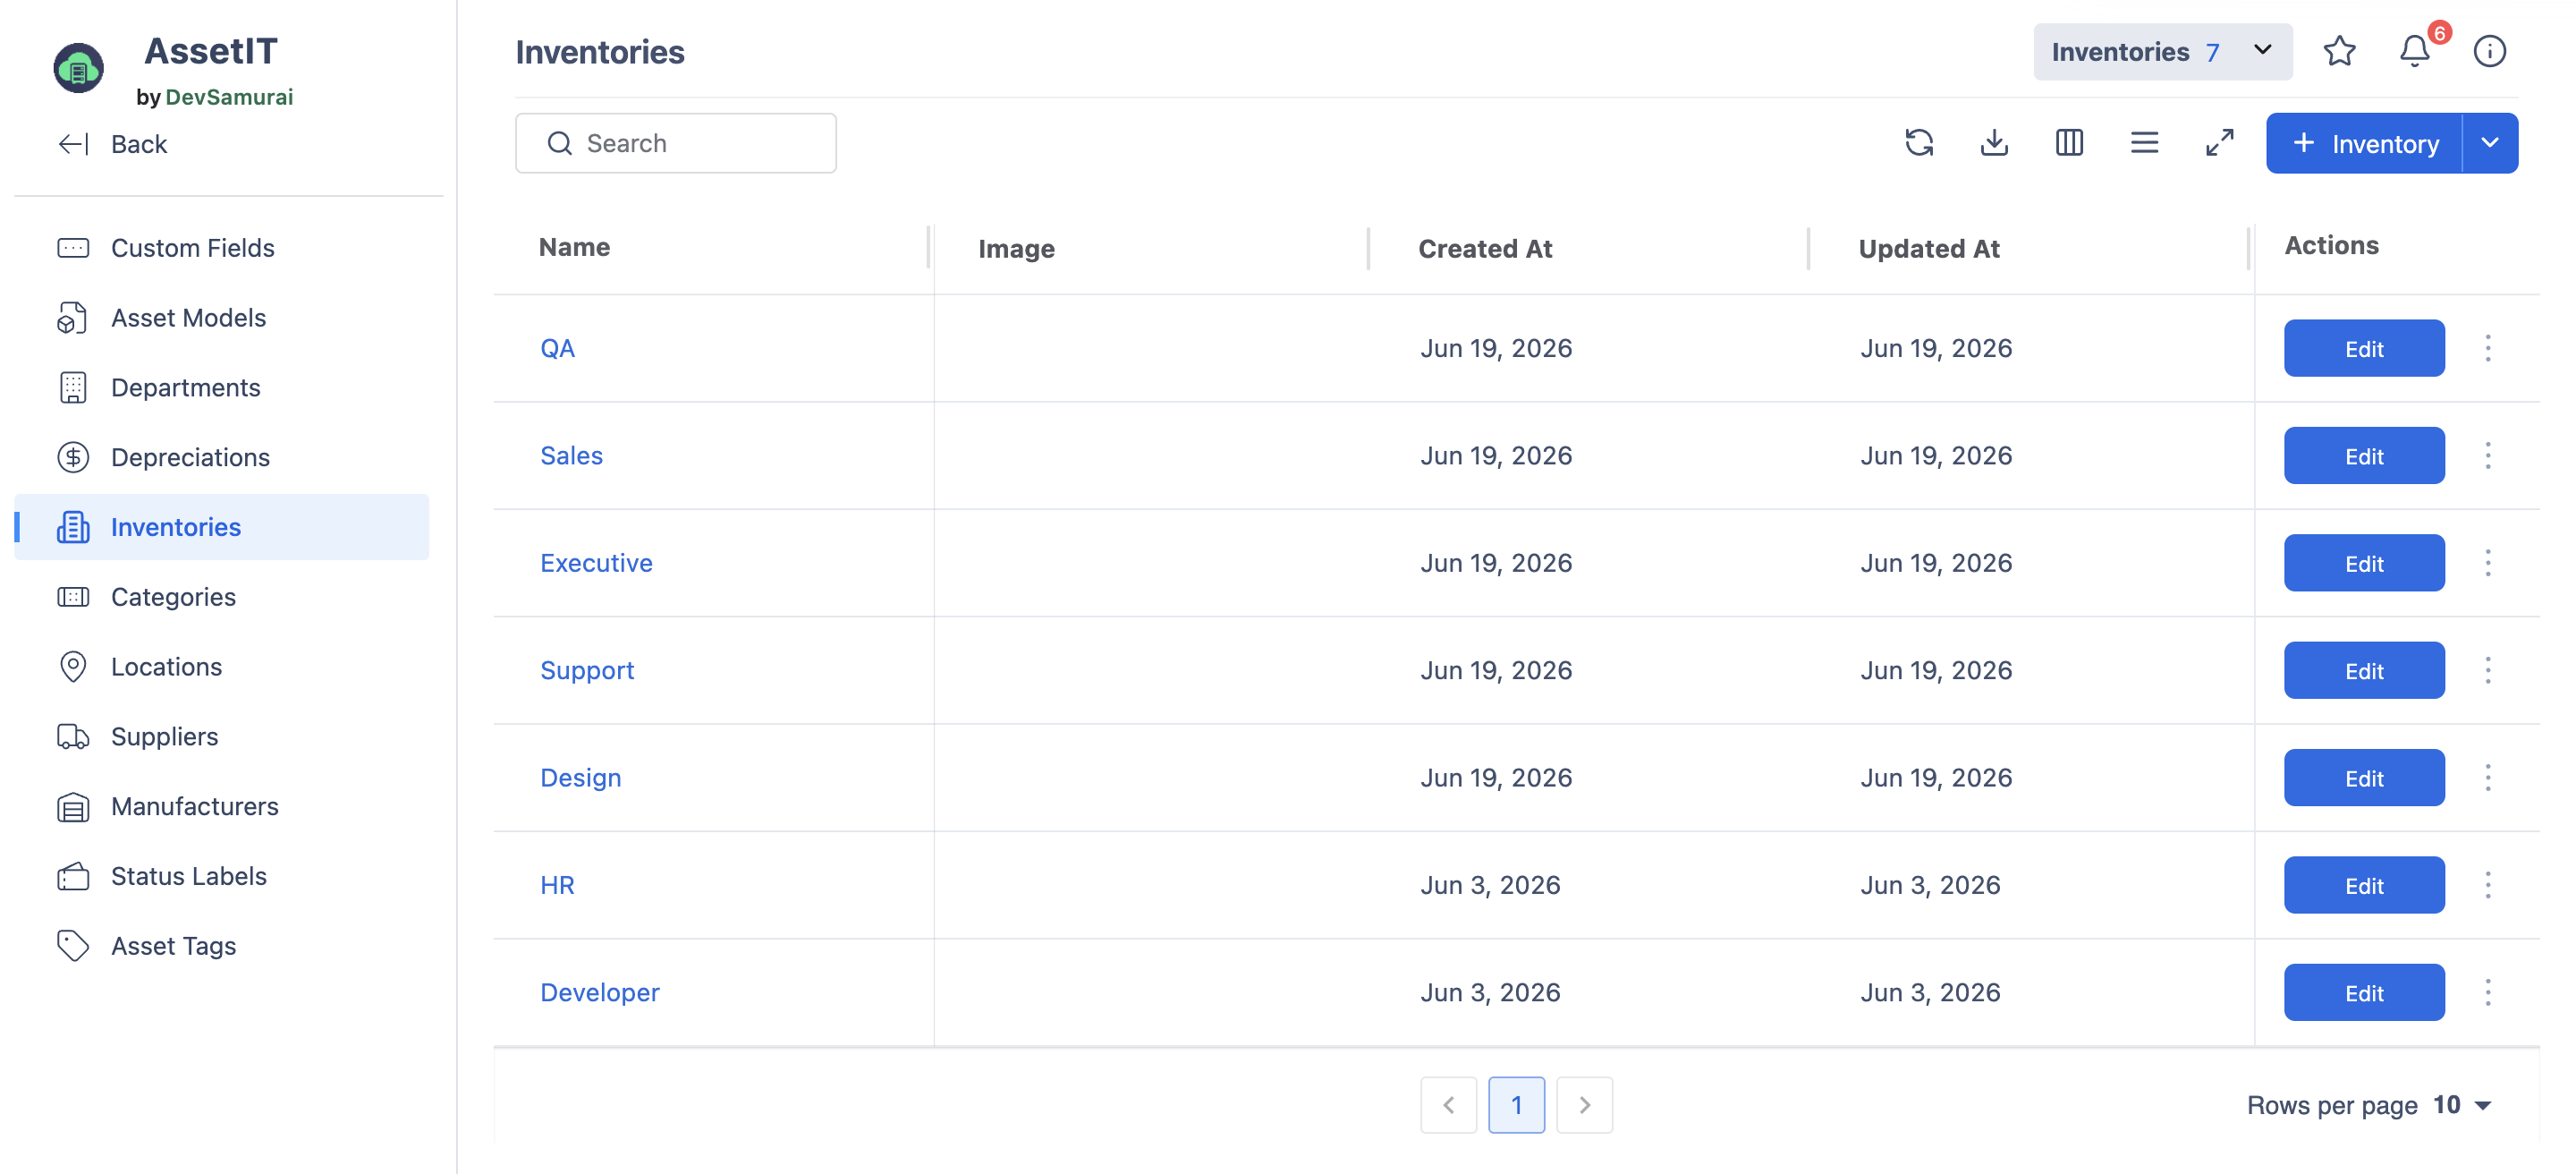The width and height of the screenshot is (2576, 1174).
Task: Open the Executive inventory link
Action: 596,563
